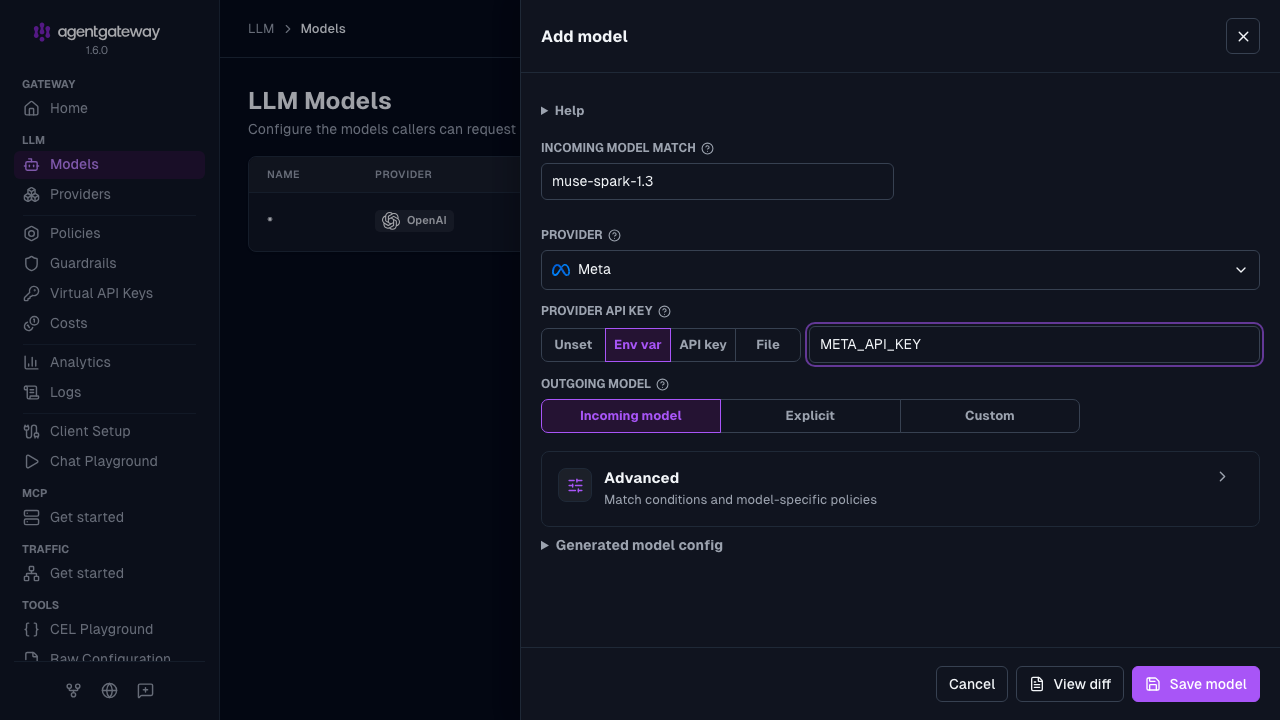Click the globe icon in sidebar footer
This screenshot has width=1280, height=720.
pos(110,690)
